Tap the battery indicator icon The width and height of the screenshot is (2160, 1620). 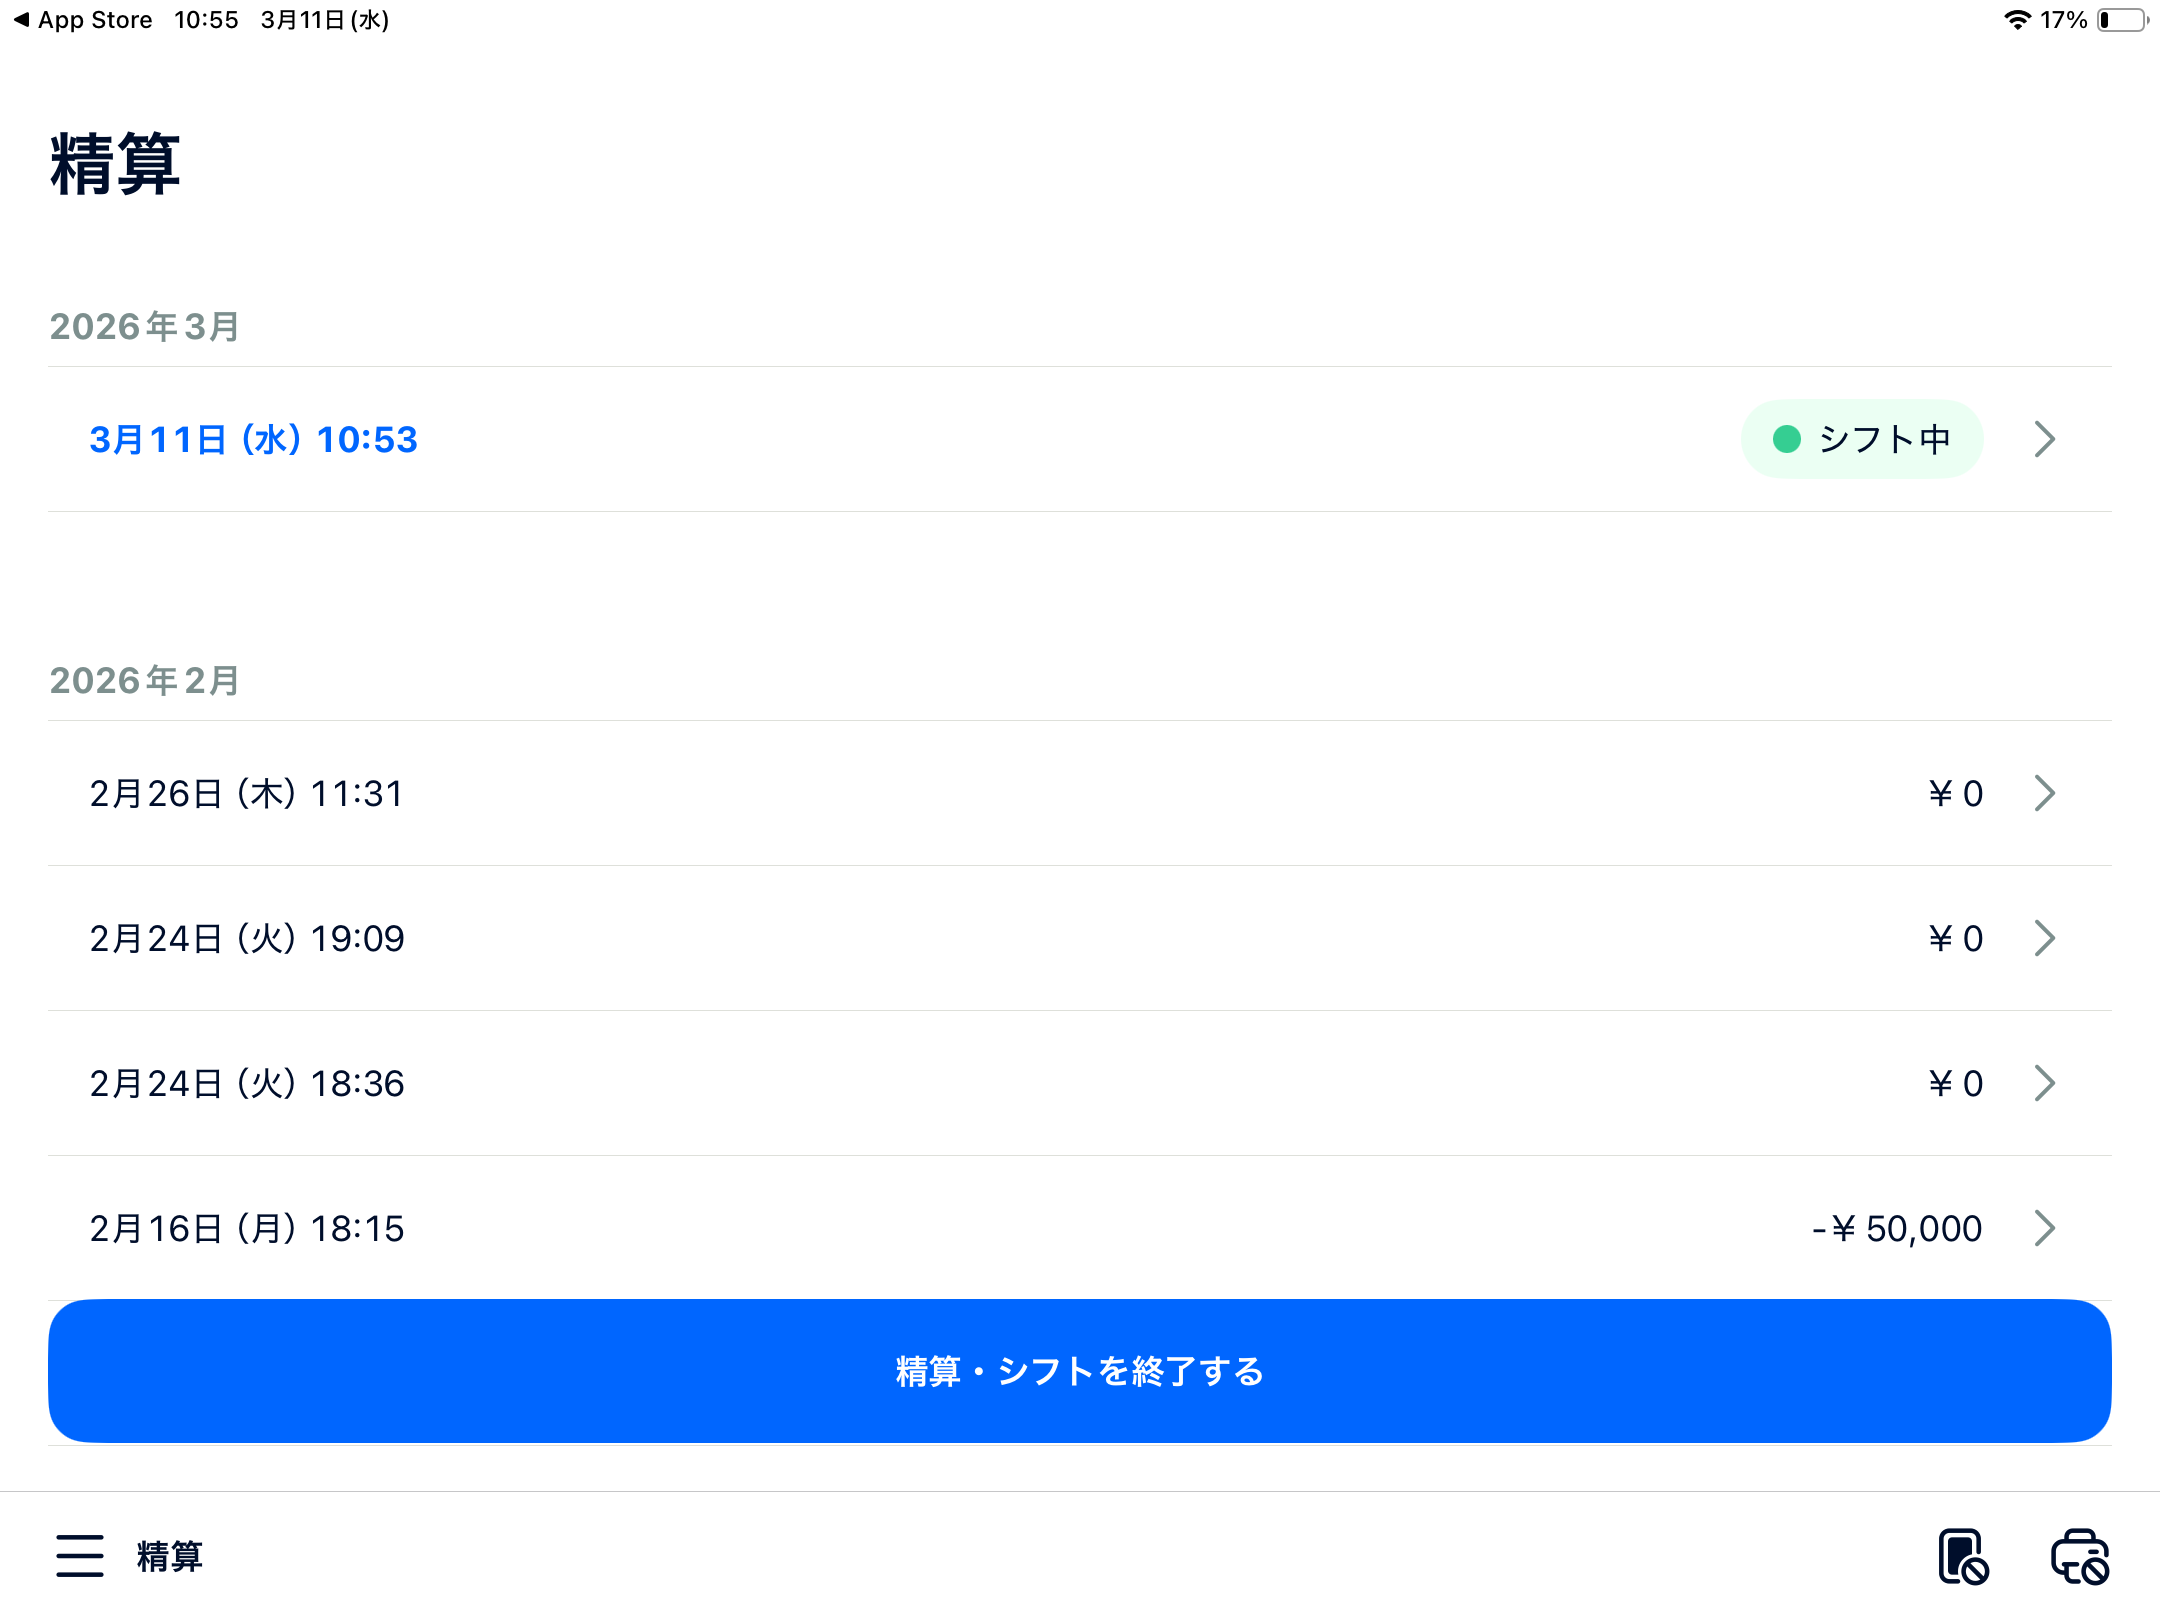(x=2122, y=20)
